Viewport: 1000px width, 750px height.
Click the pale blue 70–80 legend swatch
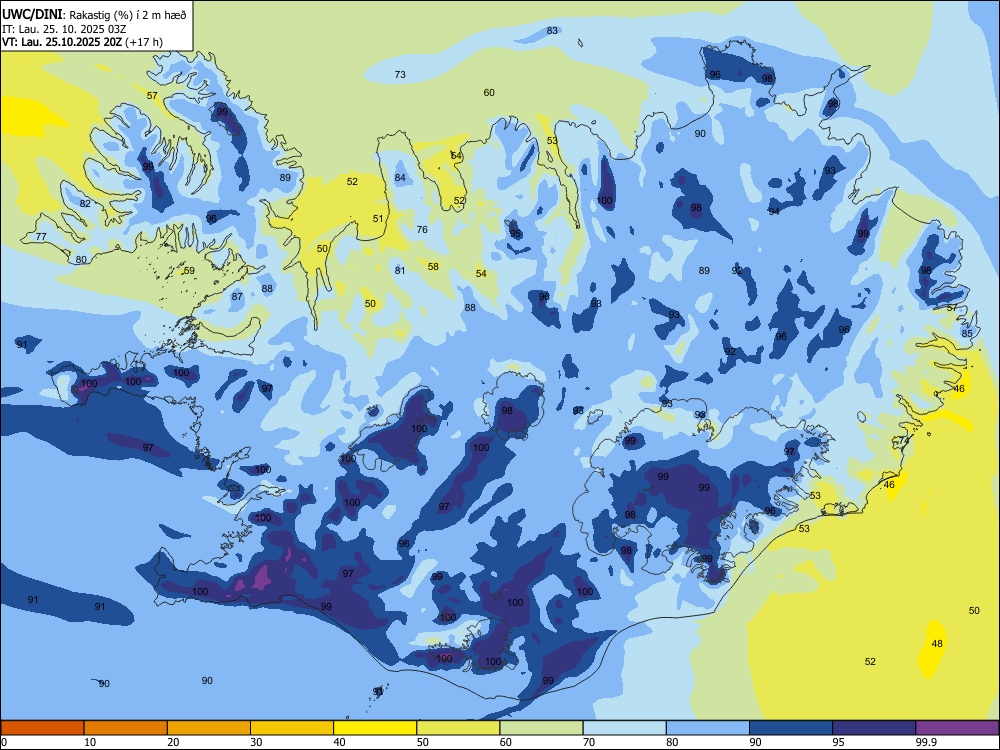pos(624,728)
